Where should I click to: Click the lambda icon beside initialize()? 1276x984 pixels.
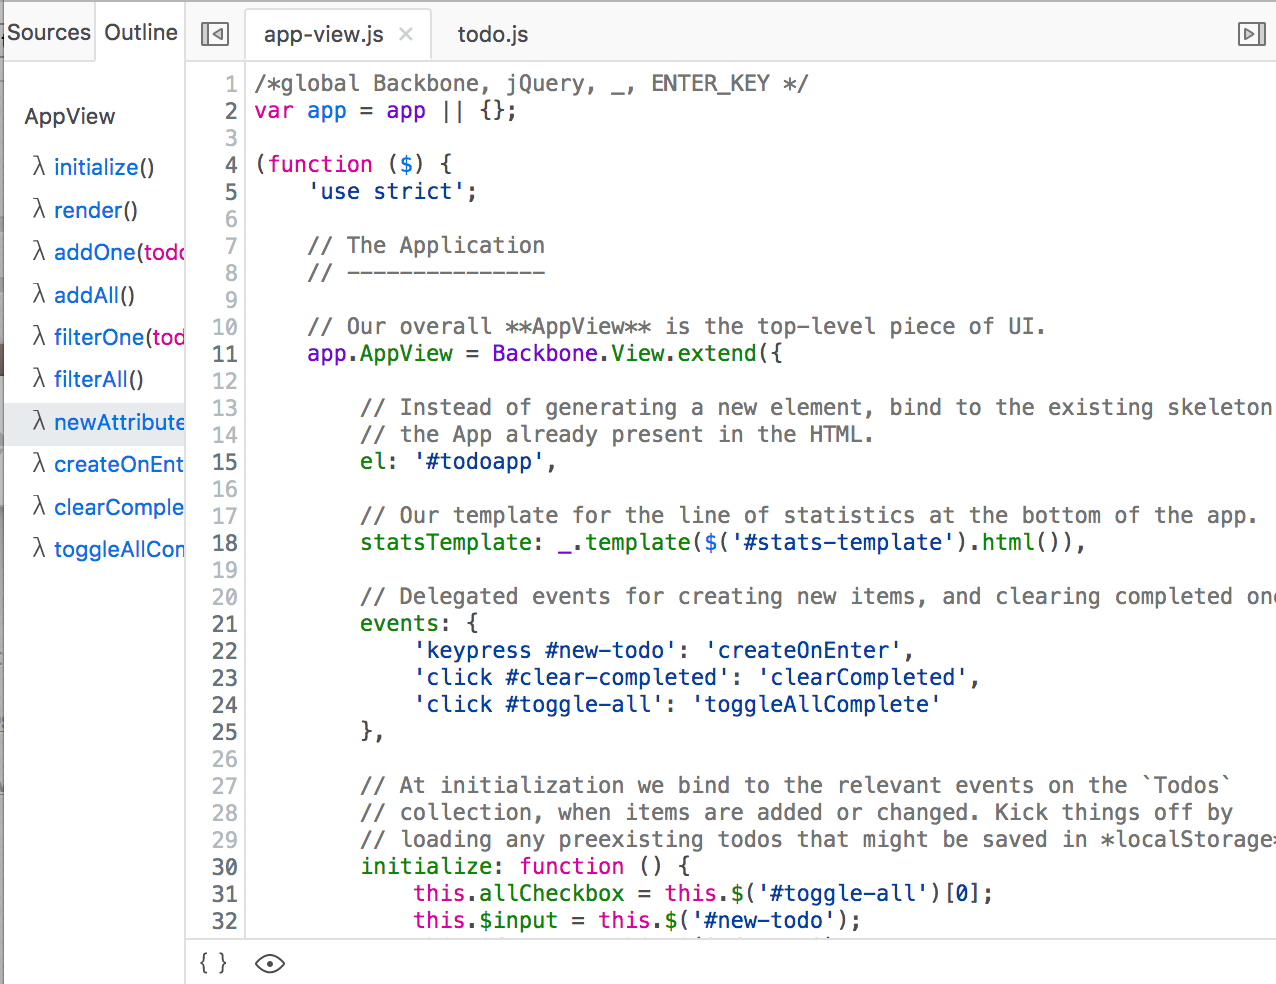tap(39, 167)
